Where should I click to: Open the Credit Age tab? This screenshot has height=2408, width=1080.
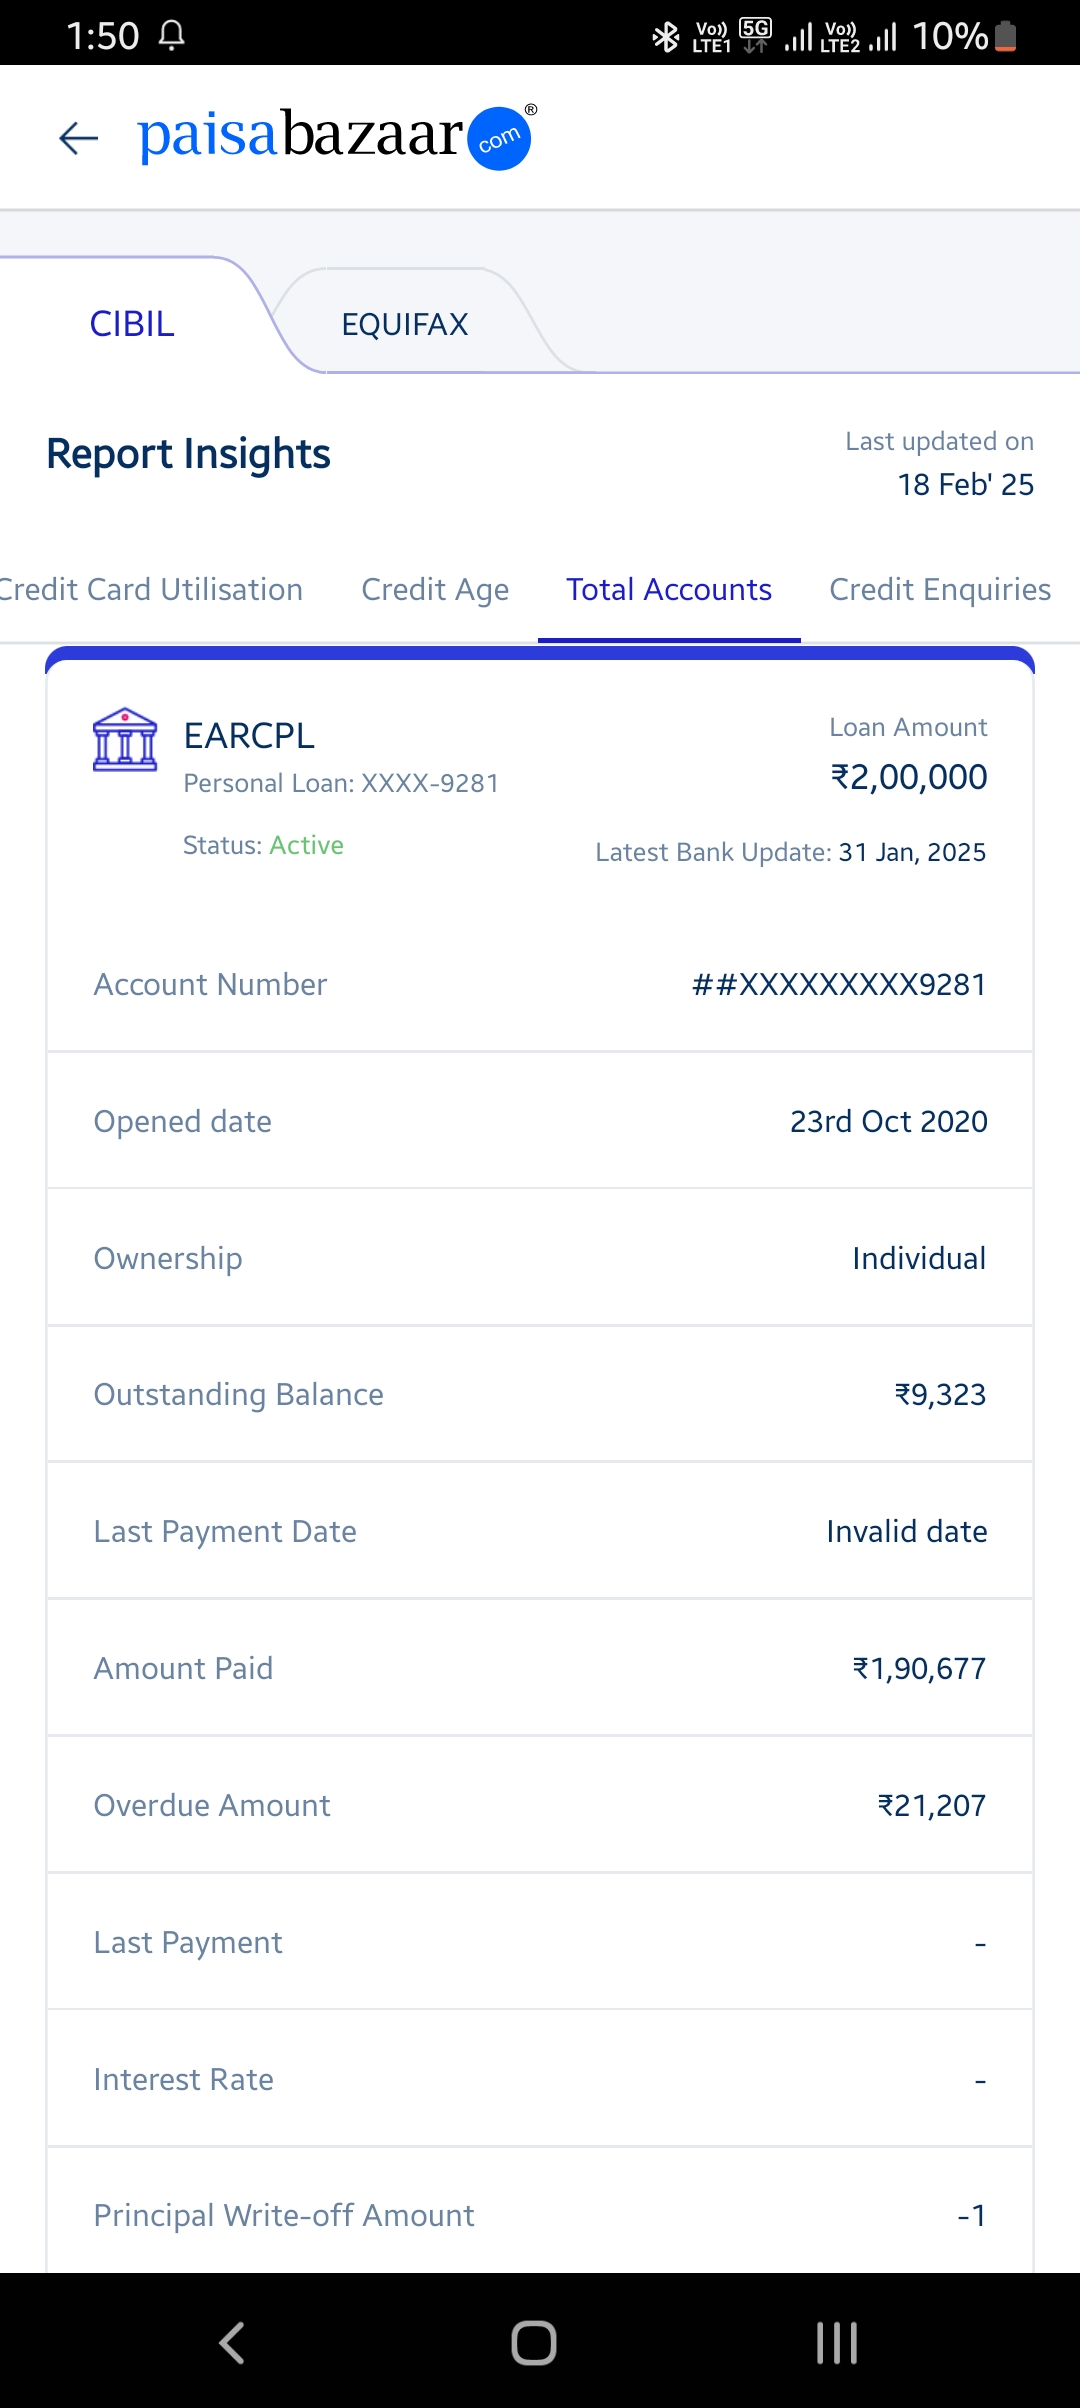(435, 590)
